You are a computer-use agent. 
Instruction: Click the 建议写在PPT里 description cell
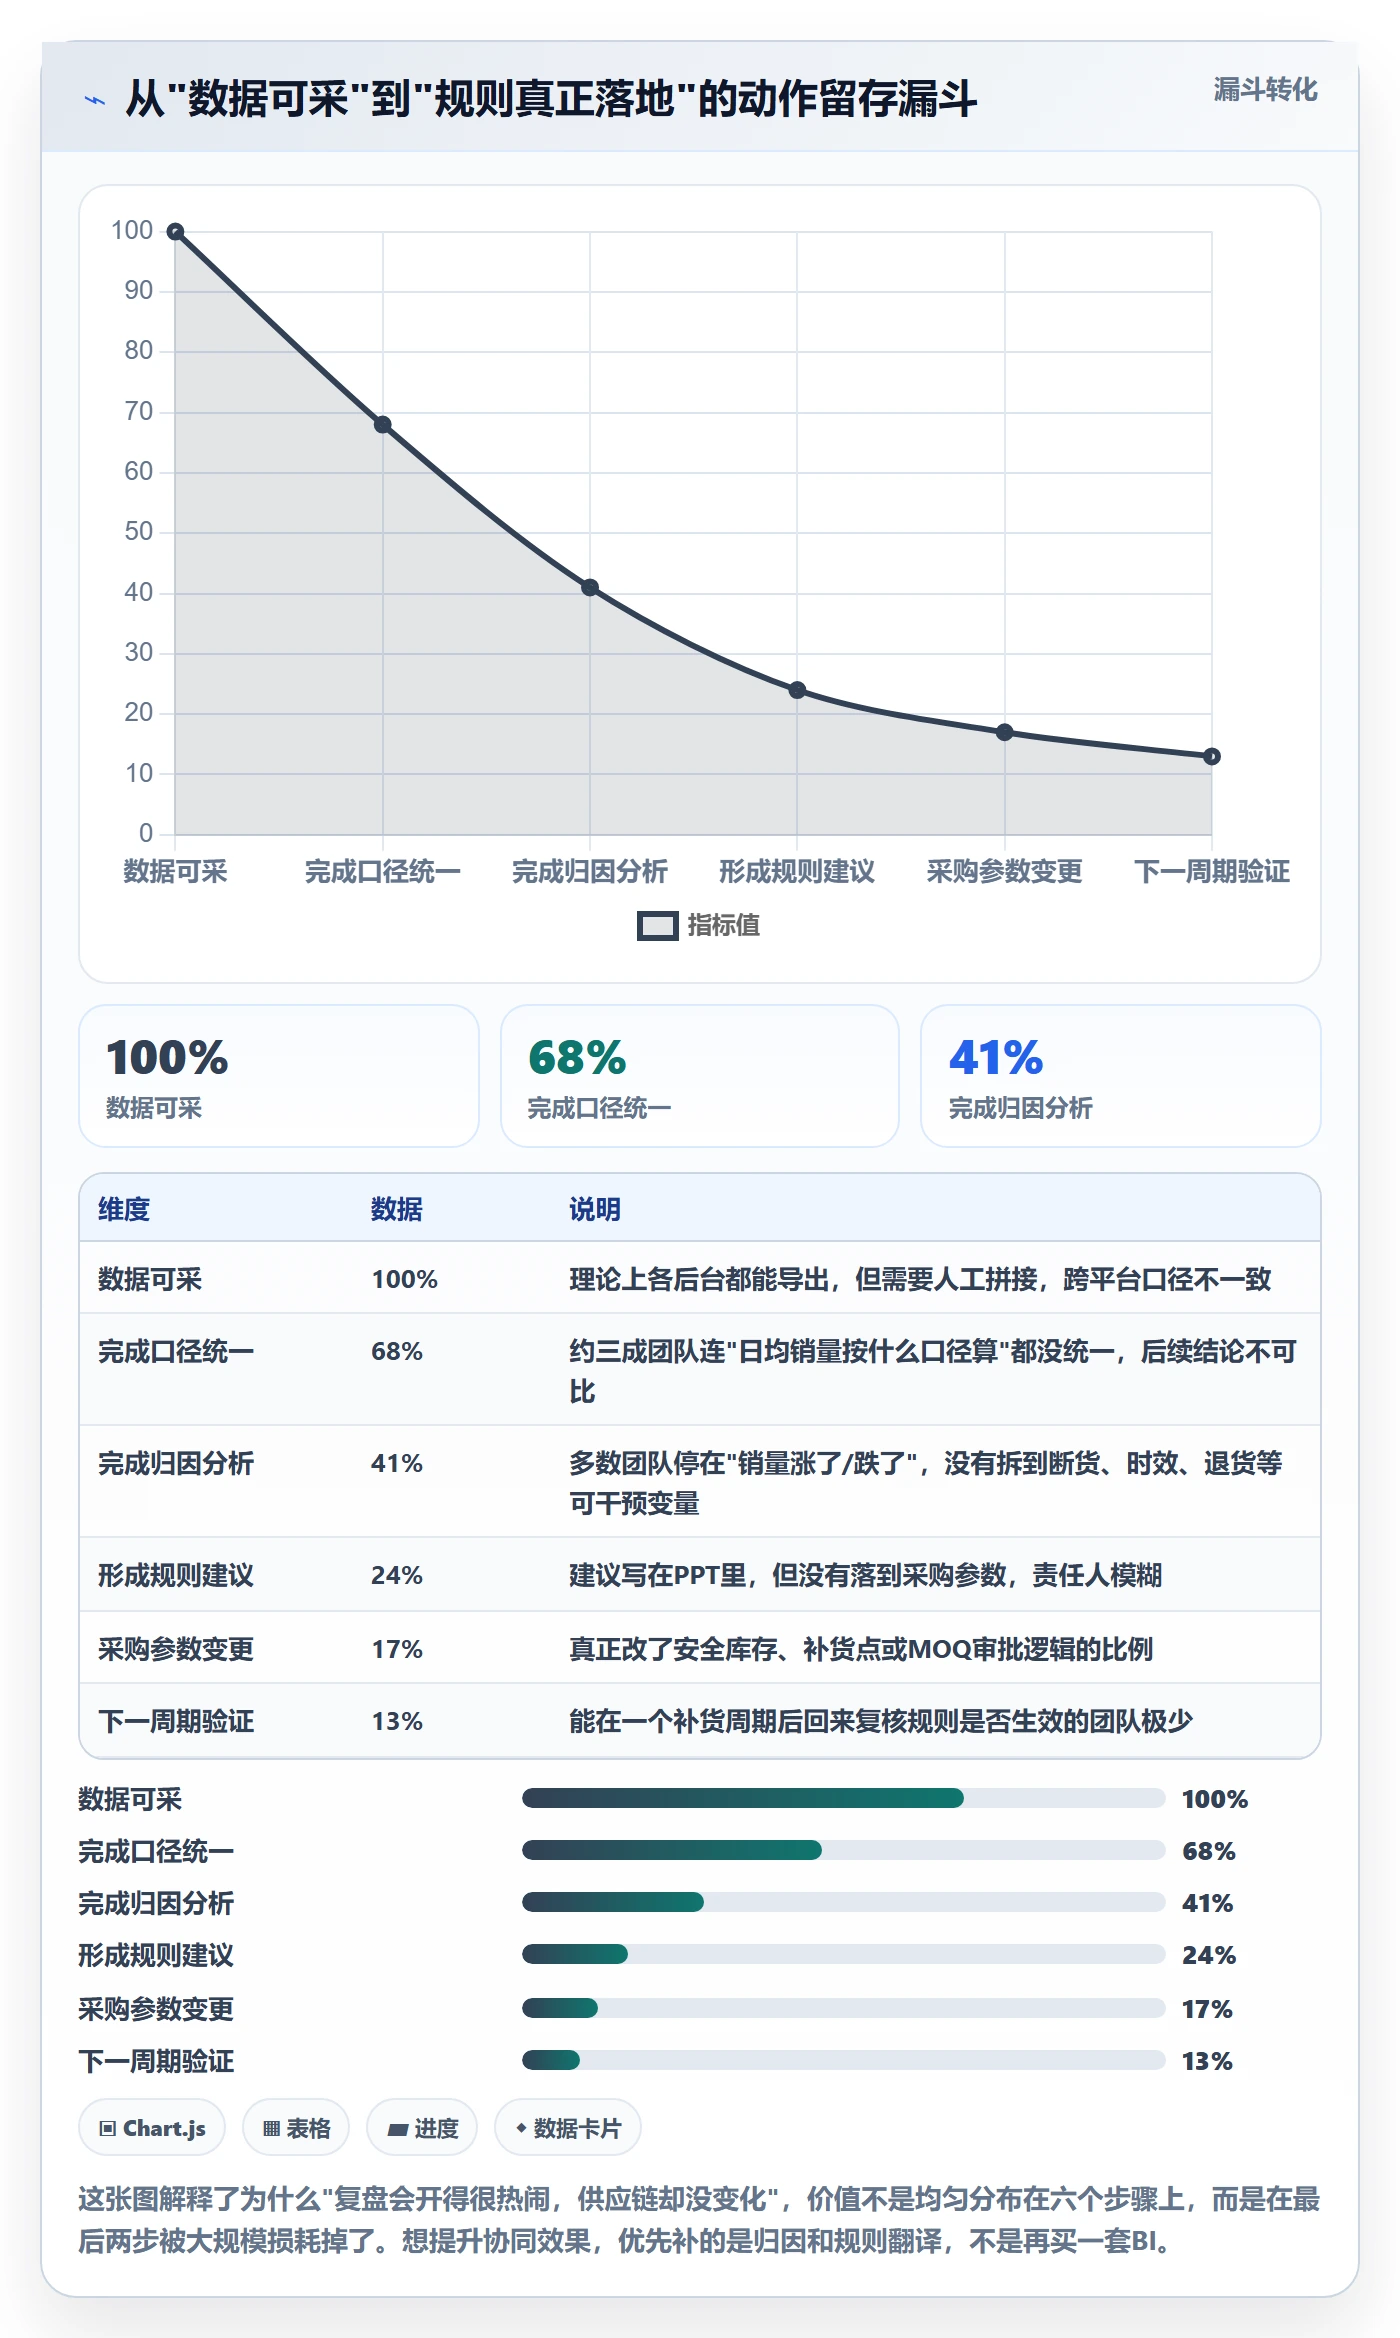click(866, 1575)
